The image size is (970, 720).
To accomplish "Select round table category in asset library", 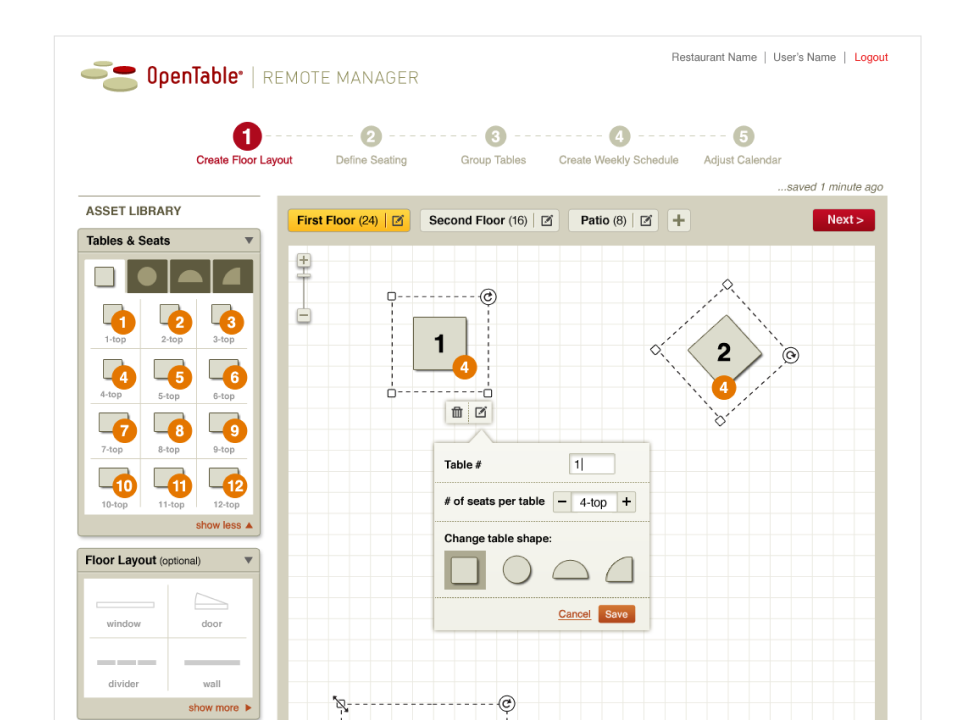I will (x=147, y=277).
